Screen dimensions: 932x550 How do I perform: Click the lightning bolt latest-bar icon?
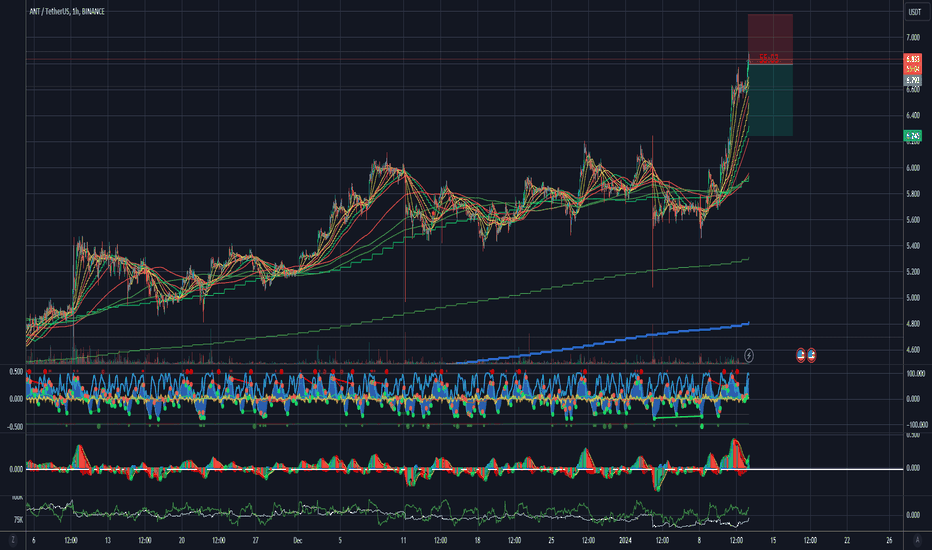749,356
